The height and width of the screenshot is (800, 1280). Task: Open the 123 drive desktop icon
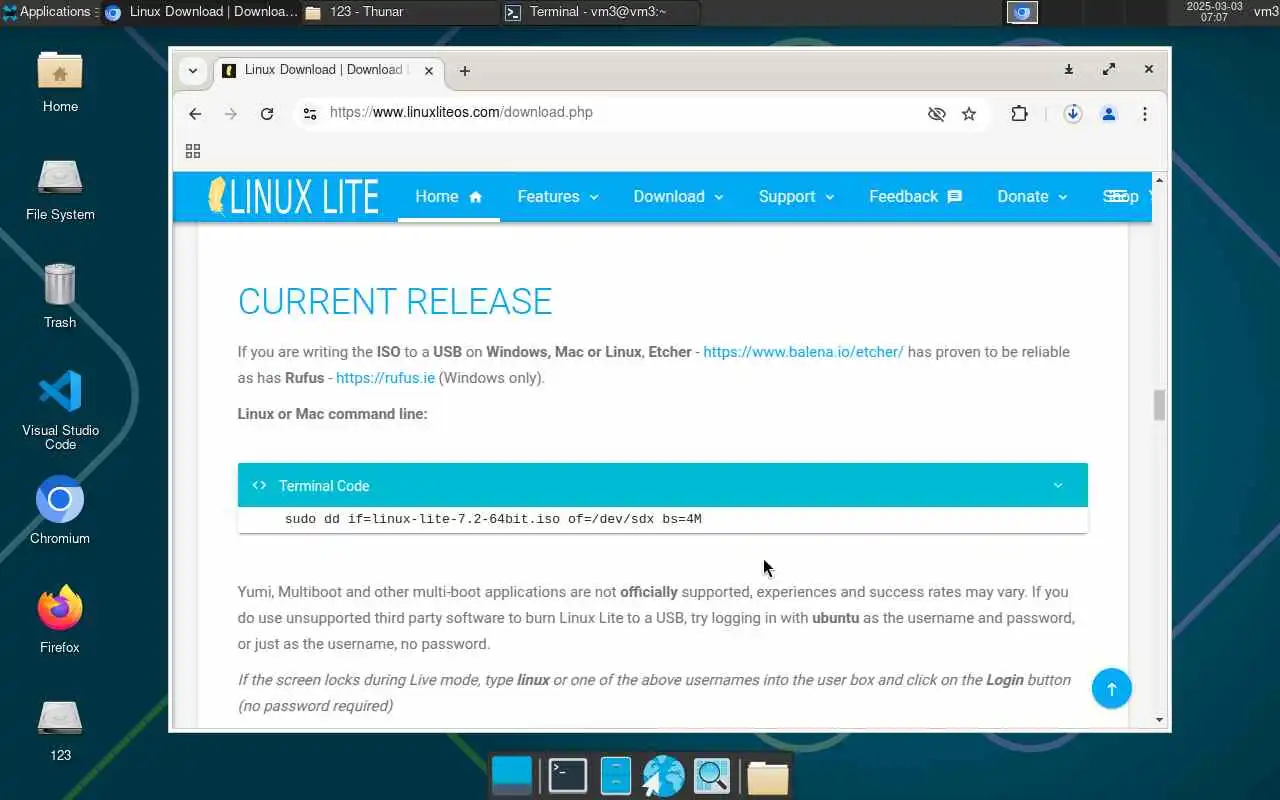tap(60, 731)
